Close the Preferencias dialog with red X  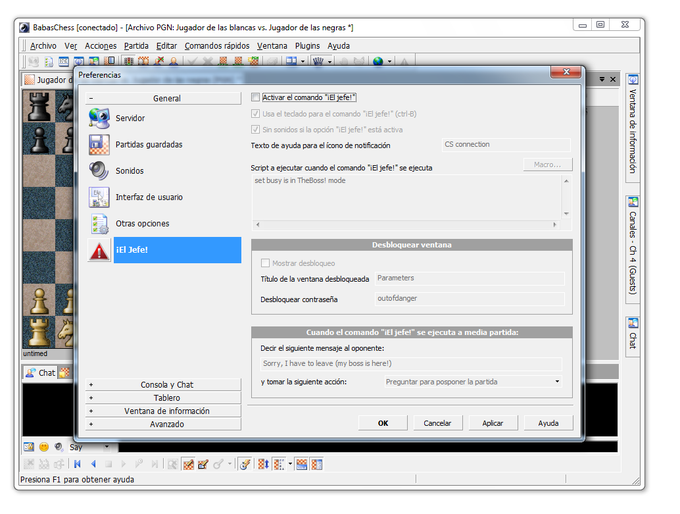566,72
